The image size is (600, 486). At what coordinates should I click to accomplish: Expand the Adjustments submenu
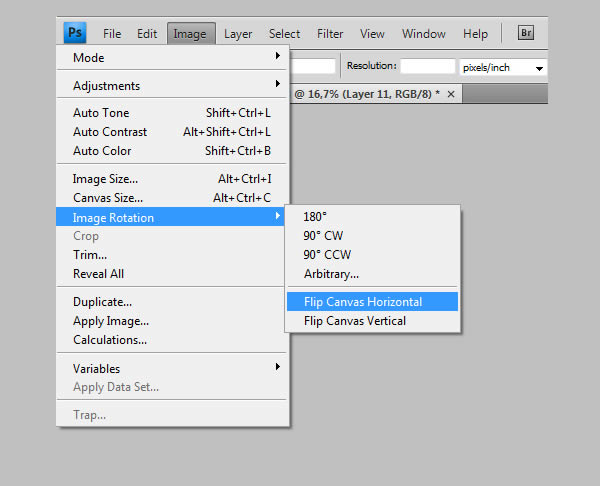[171, 85]
